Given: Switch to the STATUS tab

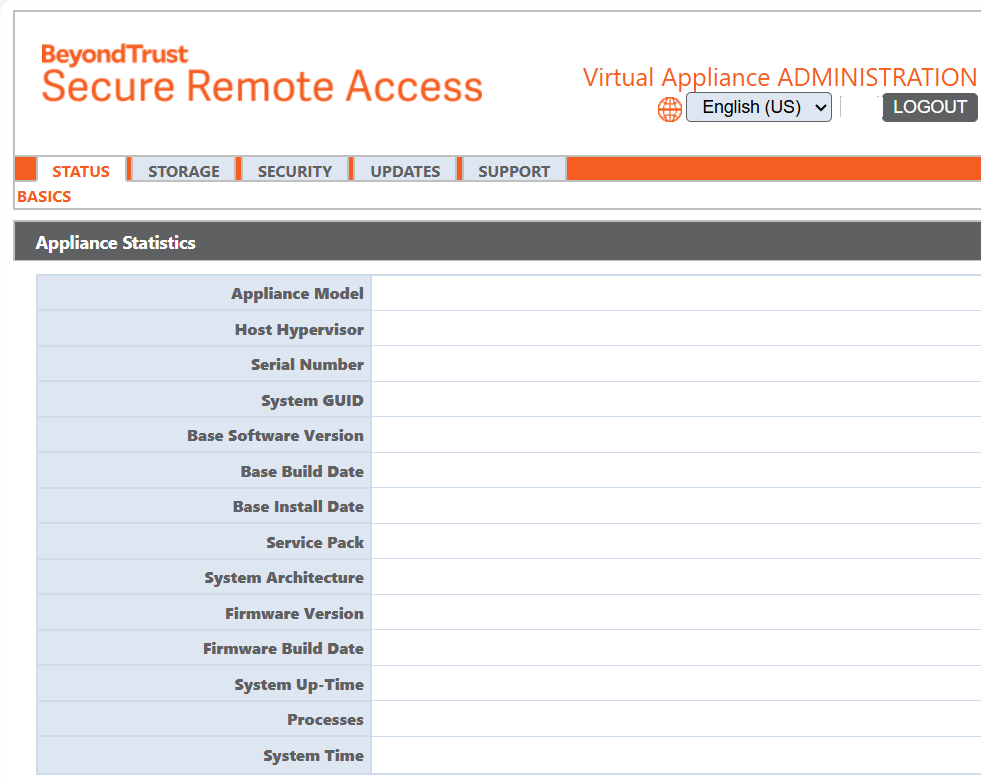Looking at the screenshot, I should 81,171.
